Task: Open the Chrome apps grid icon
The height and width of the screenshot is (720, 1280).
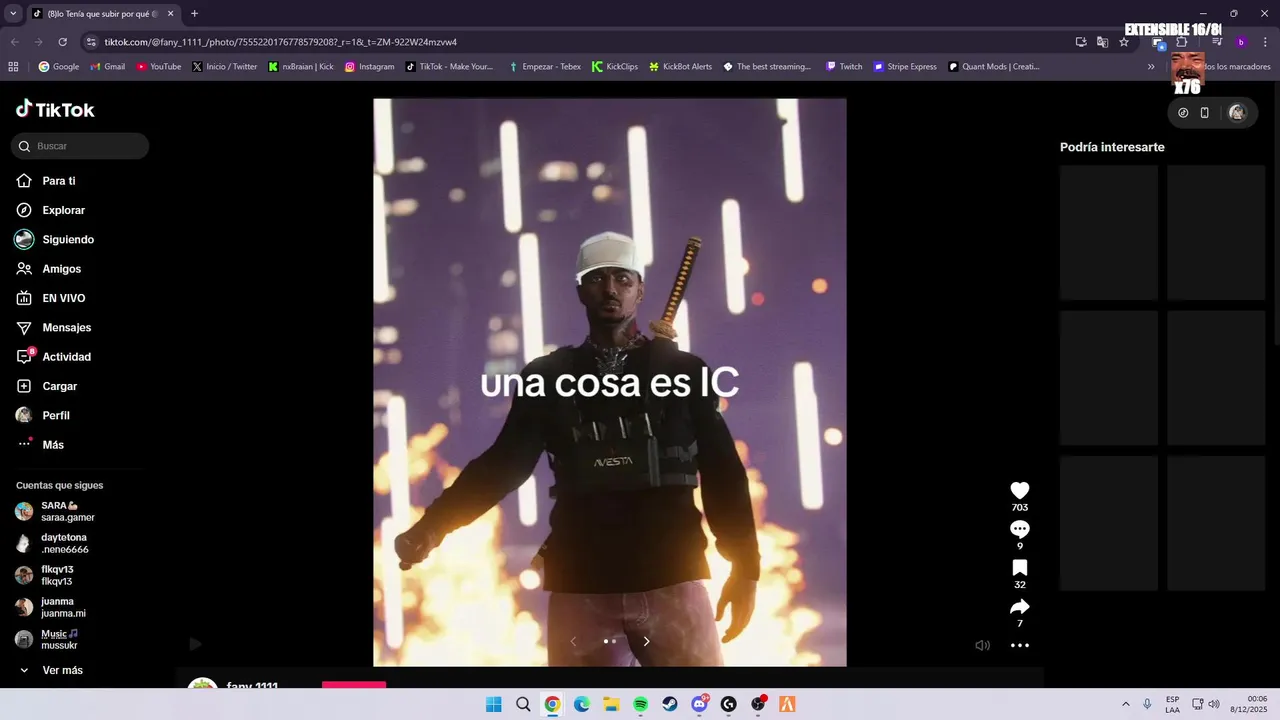Action: 13,67
